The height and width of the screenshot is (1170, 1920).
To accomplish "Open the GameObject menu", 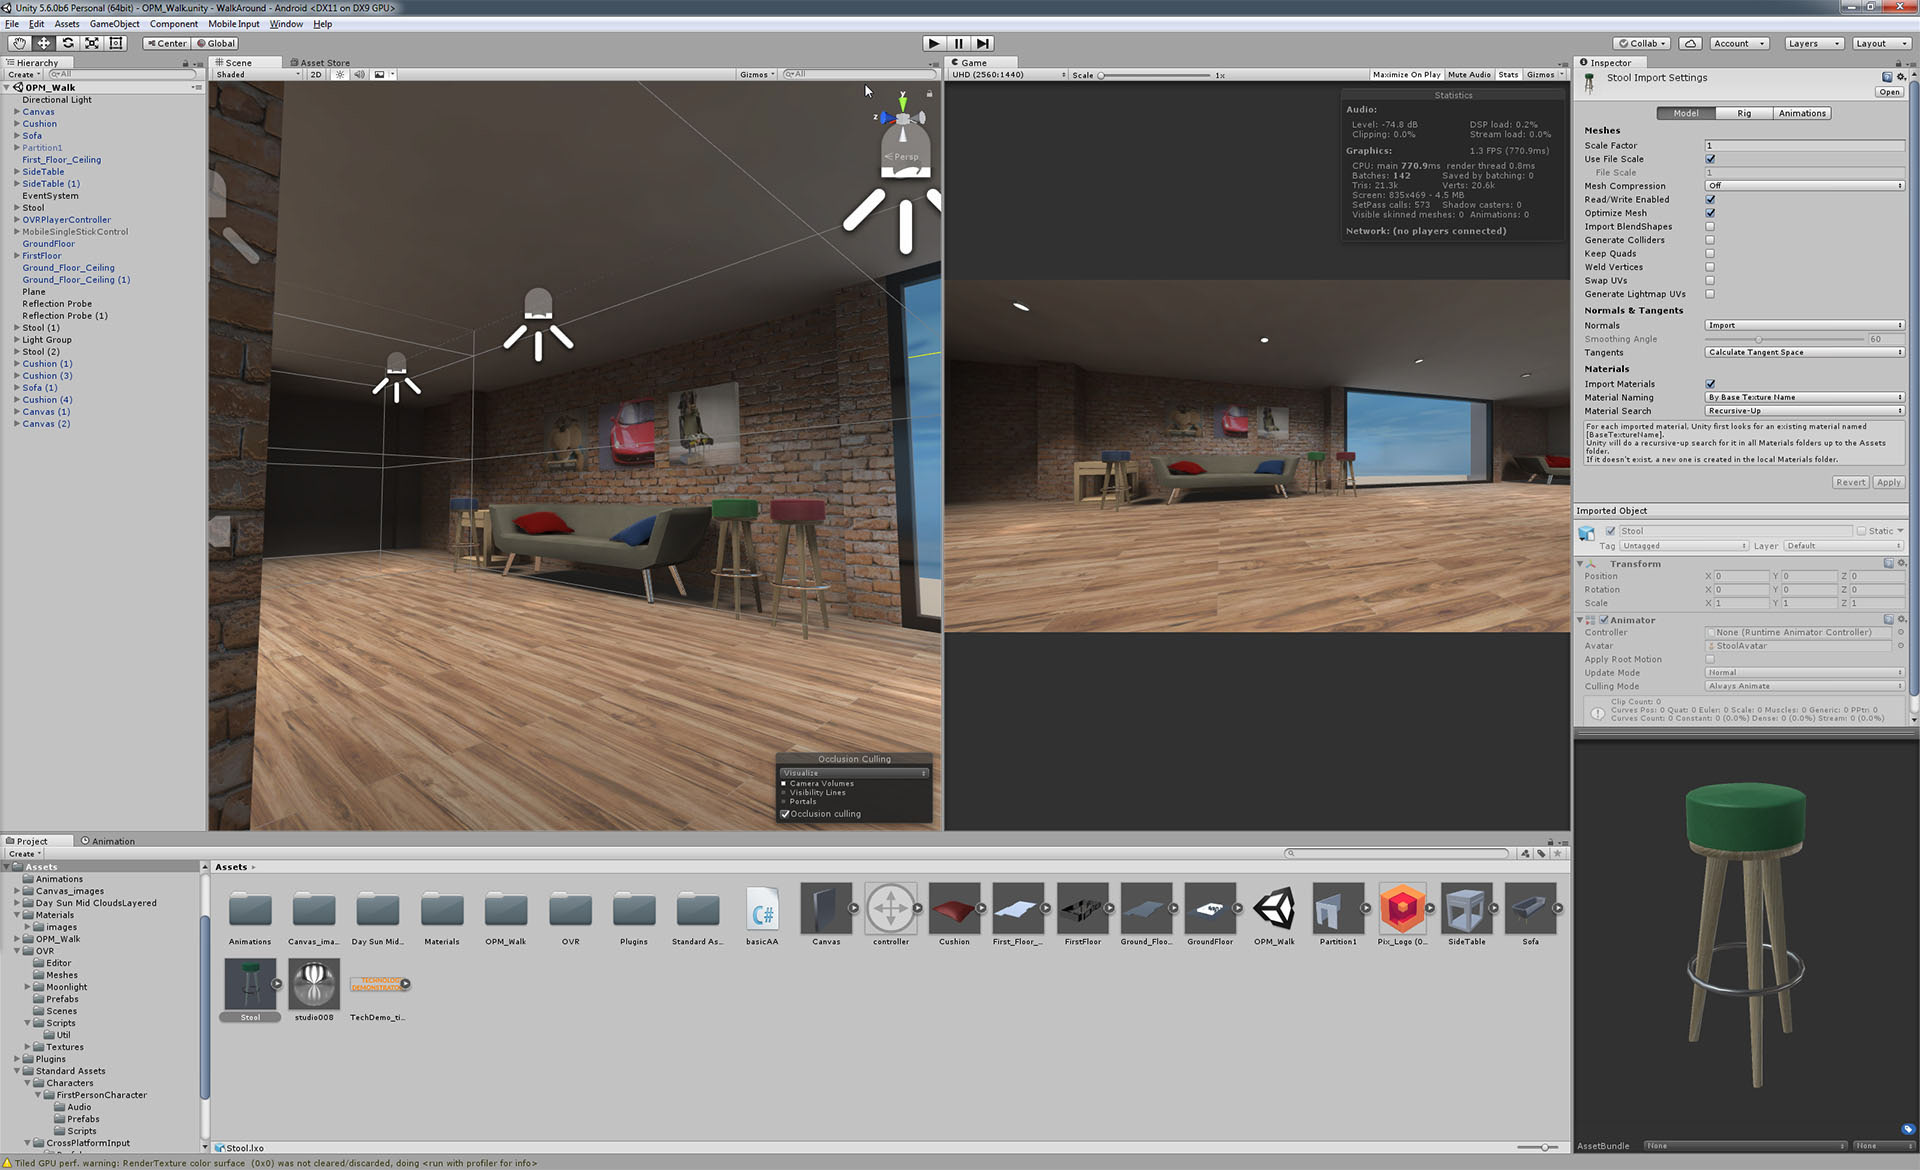I will 114,24.
